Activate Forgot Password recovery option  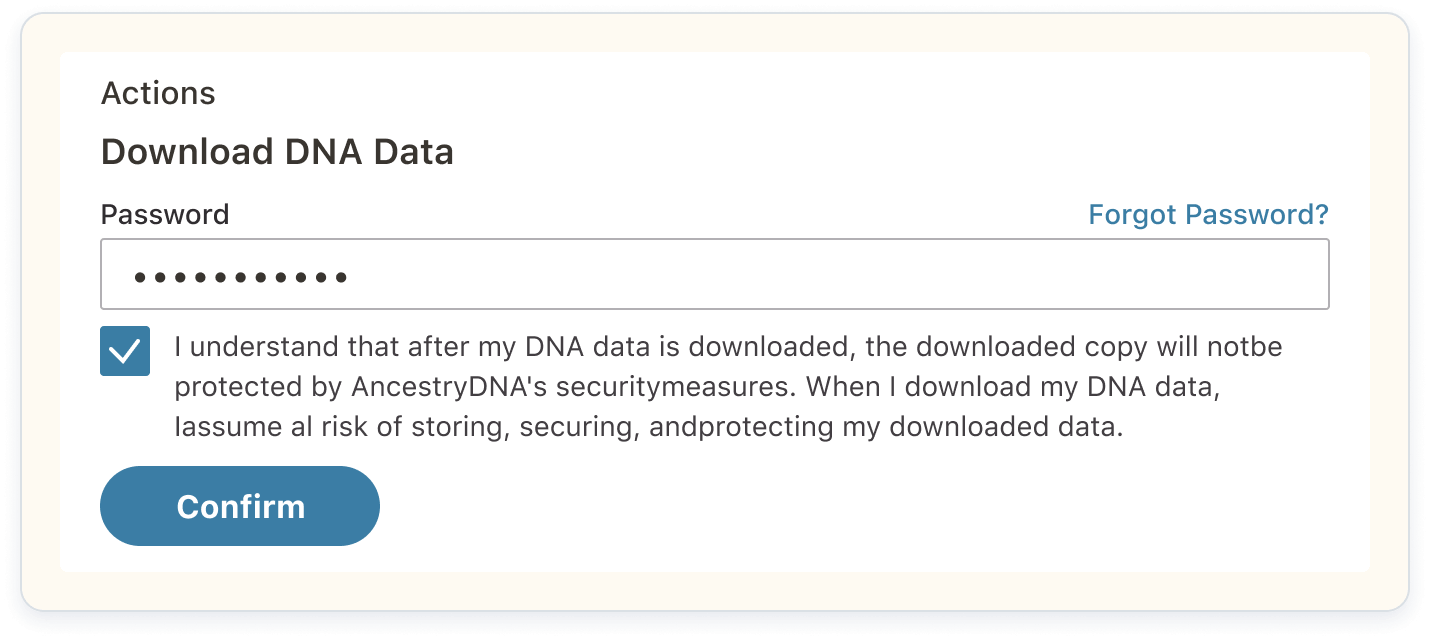click(x=1207, y=214)
